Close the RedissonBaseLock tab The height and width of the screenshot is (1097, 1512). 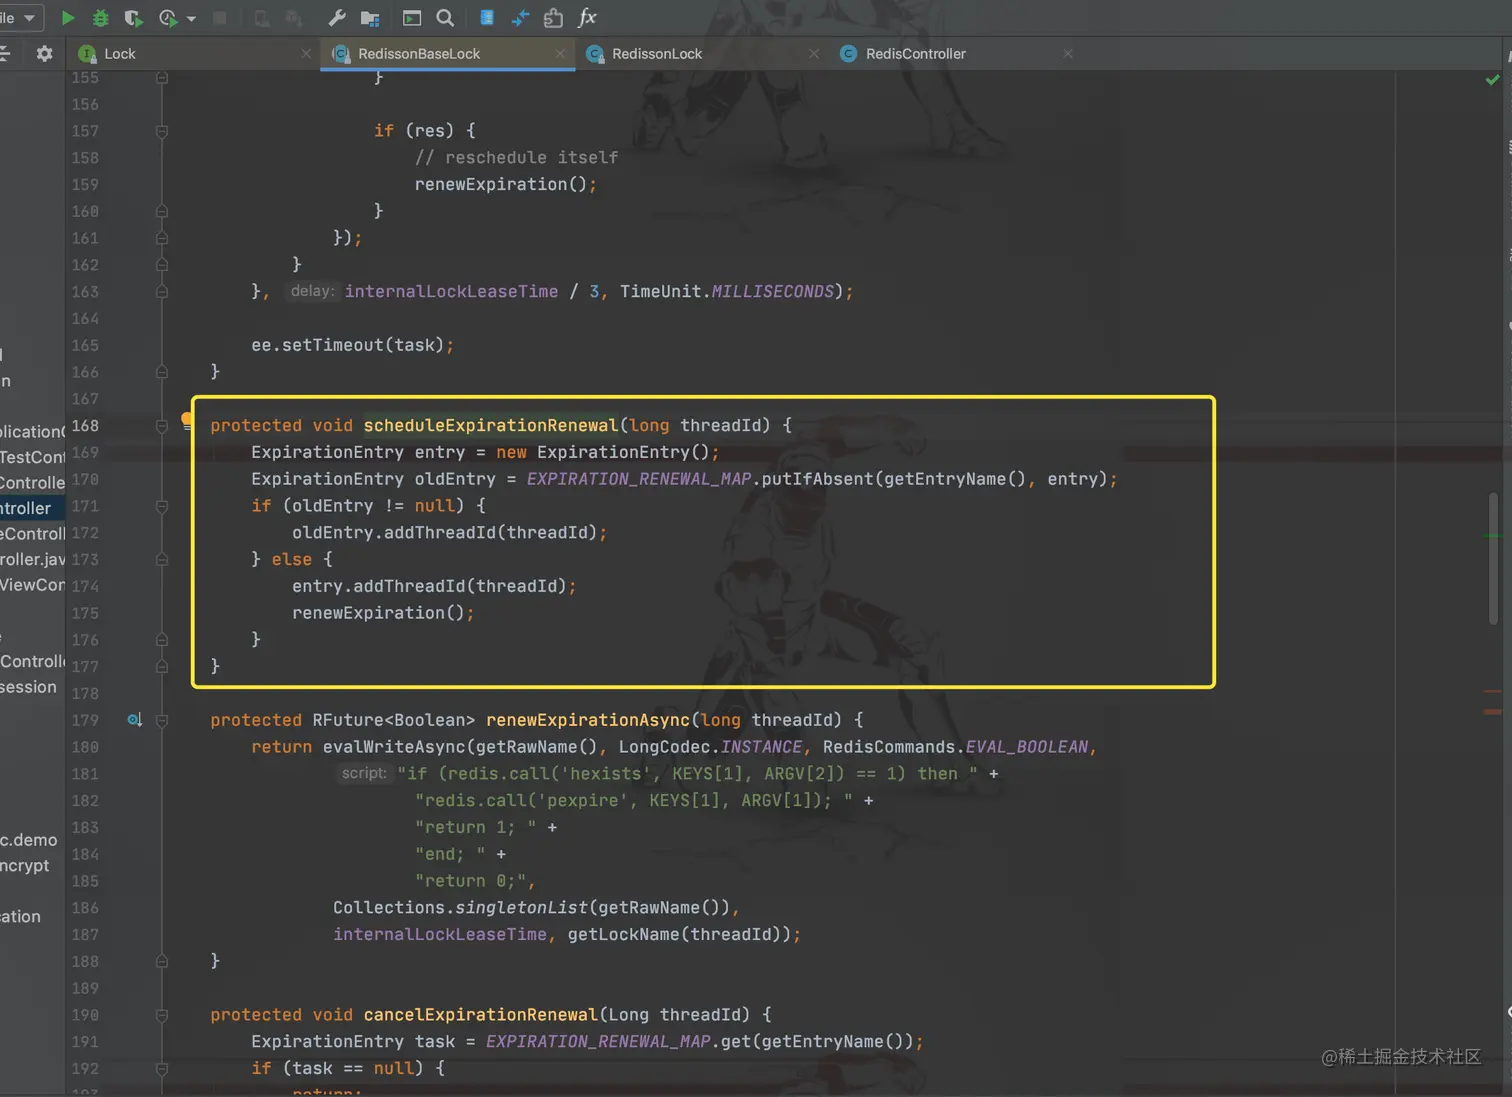coord(560,54)
